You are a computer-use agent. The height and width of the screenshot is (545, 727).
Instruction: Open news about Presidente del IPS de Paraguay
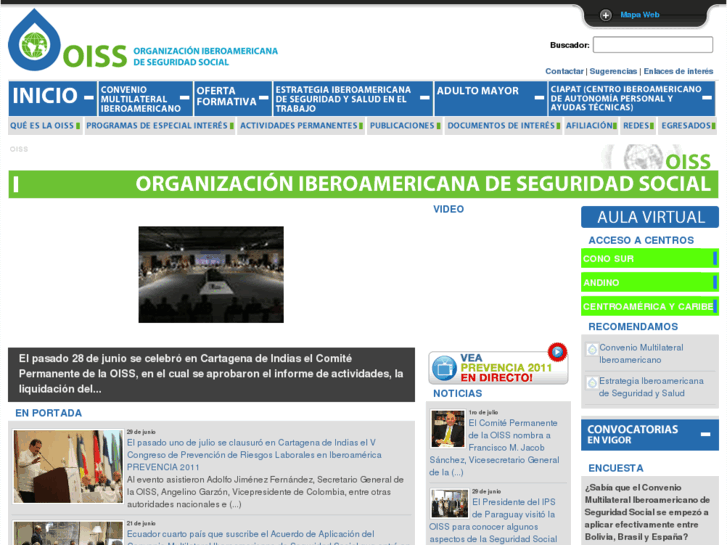[492, 520]
